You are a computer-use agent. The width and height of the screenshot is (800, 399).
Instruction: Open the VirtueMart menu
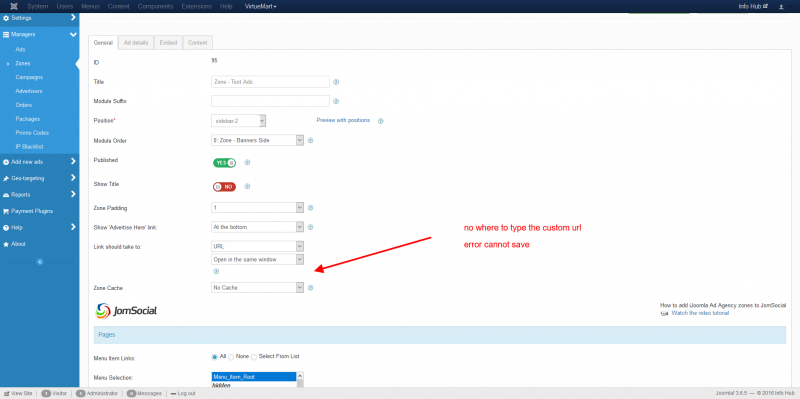(x=261, y=7)
